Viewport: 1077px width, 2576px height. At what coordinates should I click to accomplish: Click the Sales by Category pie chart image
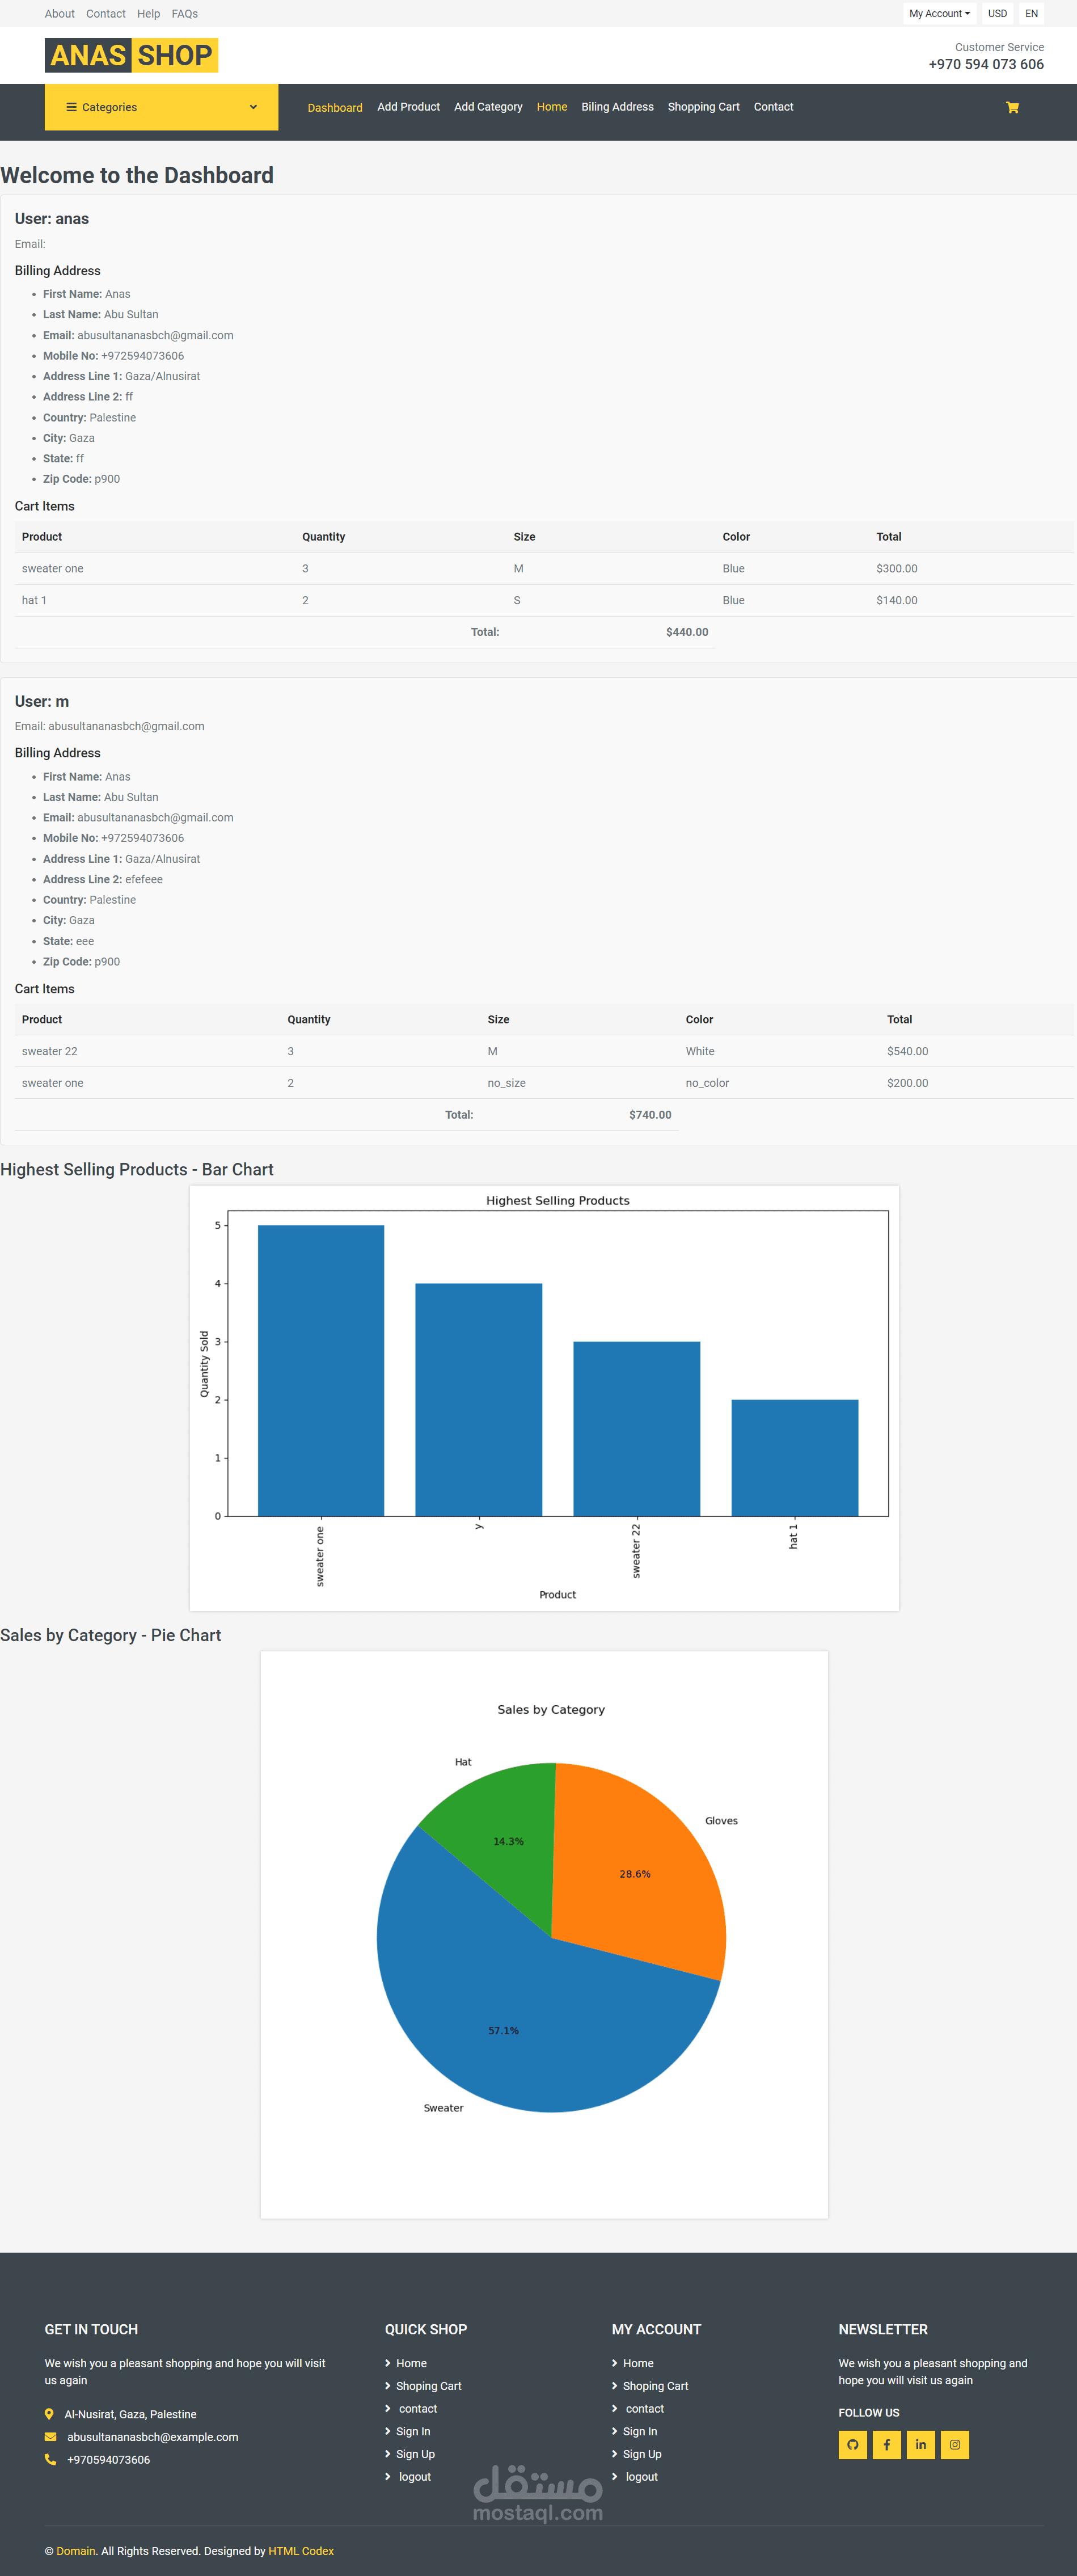click(544, 1934)
